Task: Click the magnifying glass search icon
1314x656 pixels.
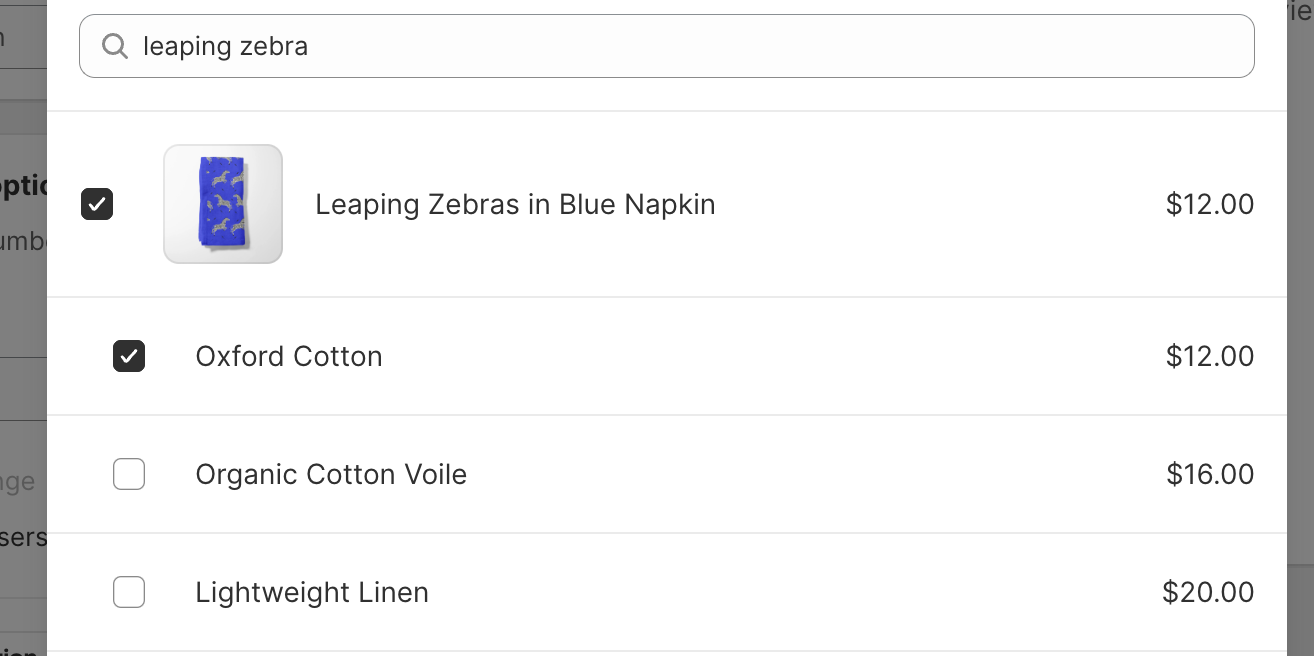Action: [115, 46]
